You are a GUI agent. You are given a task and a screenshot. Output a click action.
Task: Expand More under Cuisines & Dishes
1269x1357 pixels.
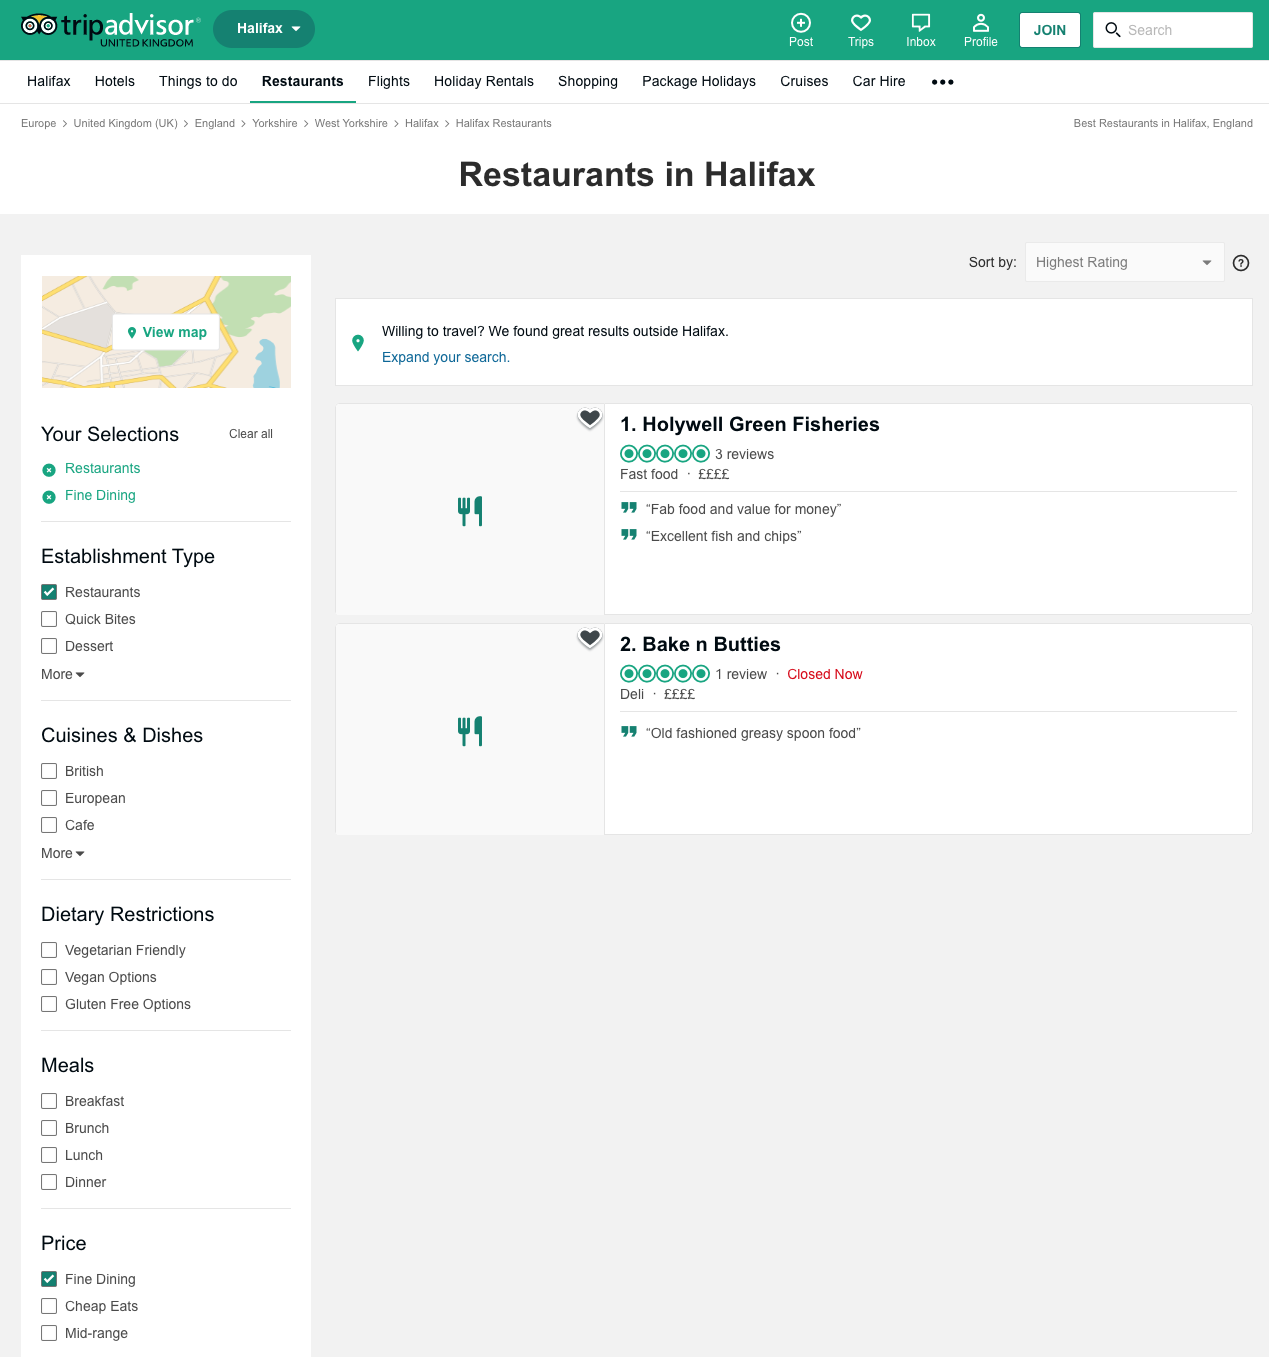pyautogui.click(x=62, y=853)
